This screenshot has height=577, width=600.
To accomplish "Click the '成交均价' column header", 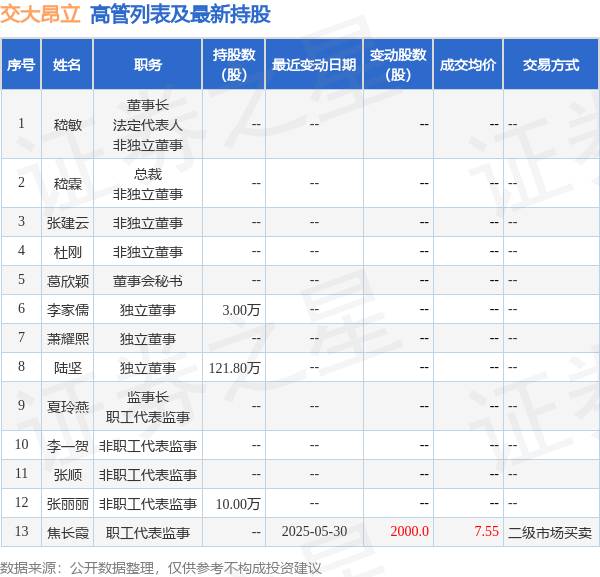I will point(468,65).
